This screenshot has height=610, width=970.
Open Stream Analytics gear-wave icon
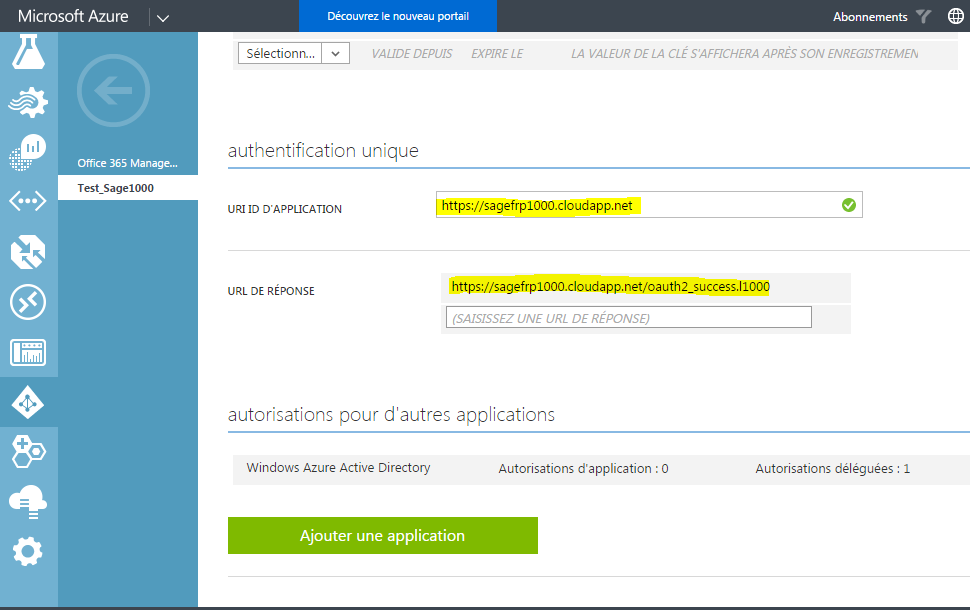pyautogui.click(x=28, y=102)
